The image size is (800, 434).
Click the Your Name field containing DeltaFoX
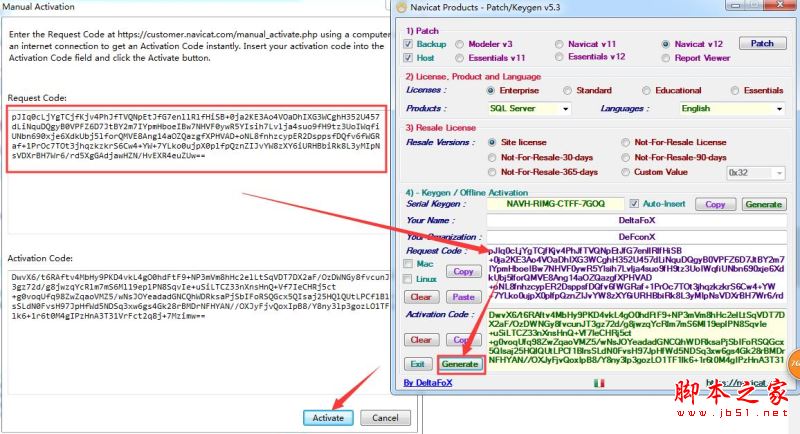[637, 220]
